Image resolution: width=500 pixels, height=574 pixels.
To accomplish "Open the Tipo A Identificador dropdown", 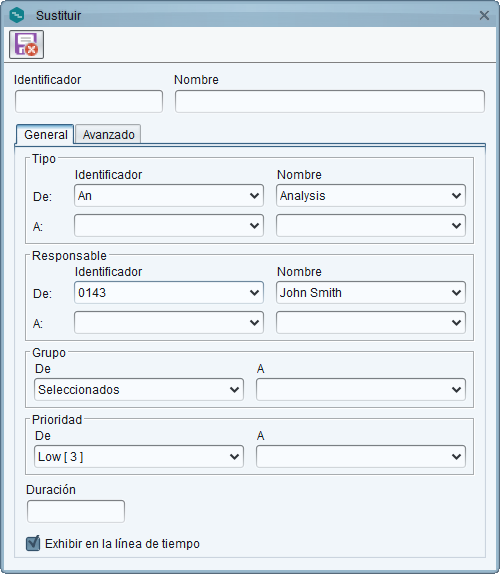I will point(169,226).
